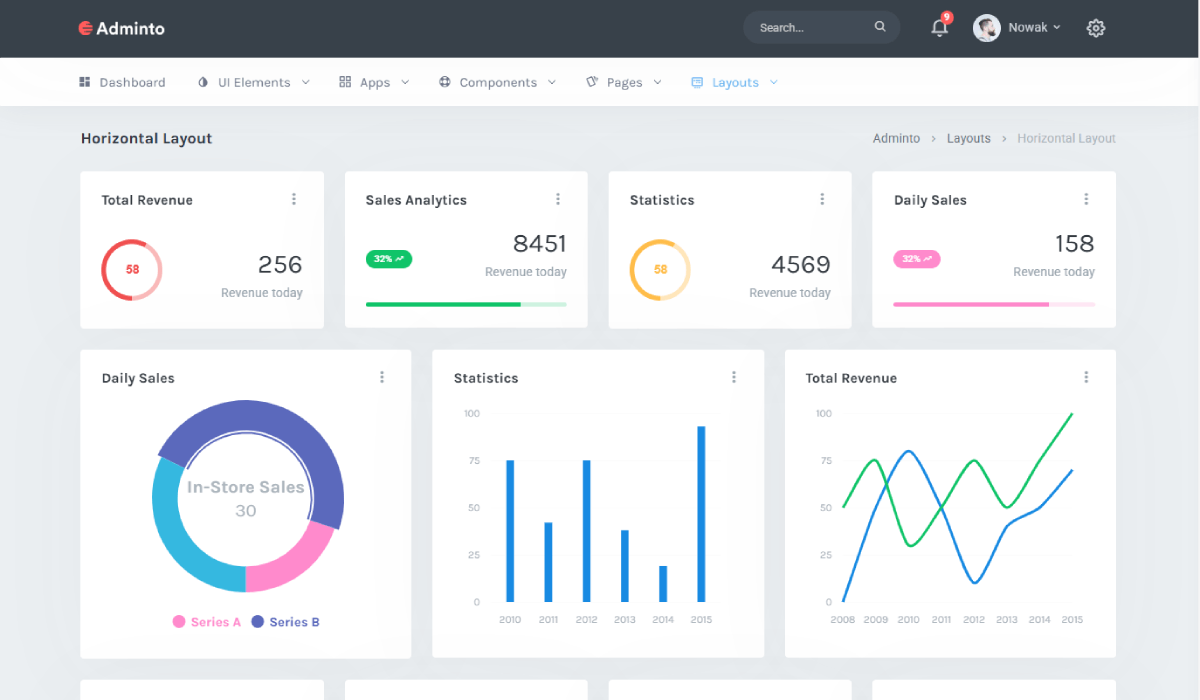Click the UI Elements half-circle icon
The image size is (1200, 700).
(204, 82)
